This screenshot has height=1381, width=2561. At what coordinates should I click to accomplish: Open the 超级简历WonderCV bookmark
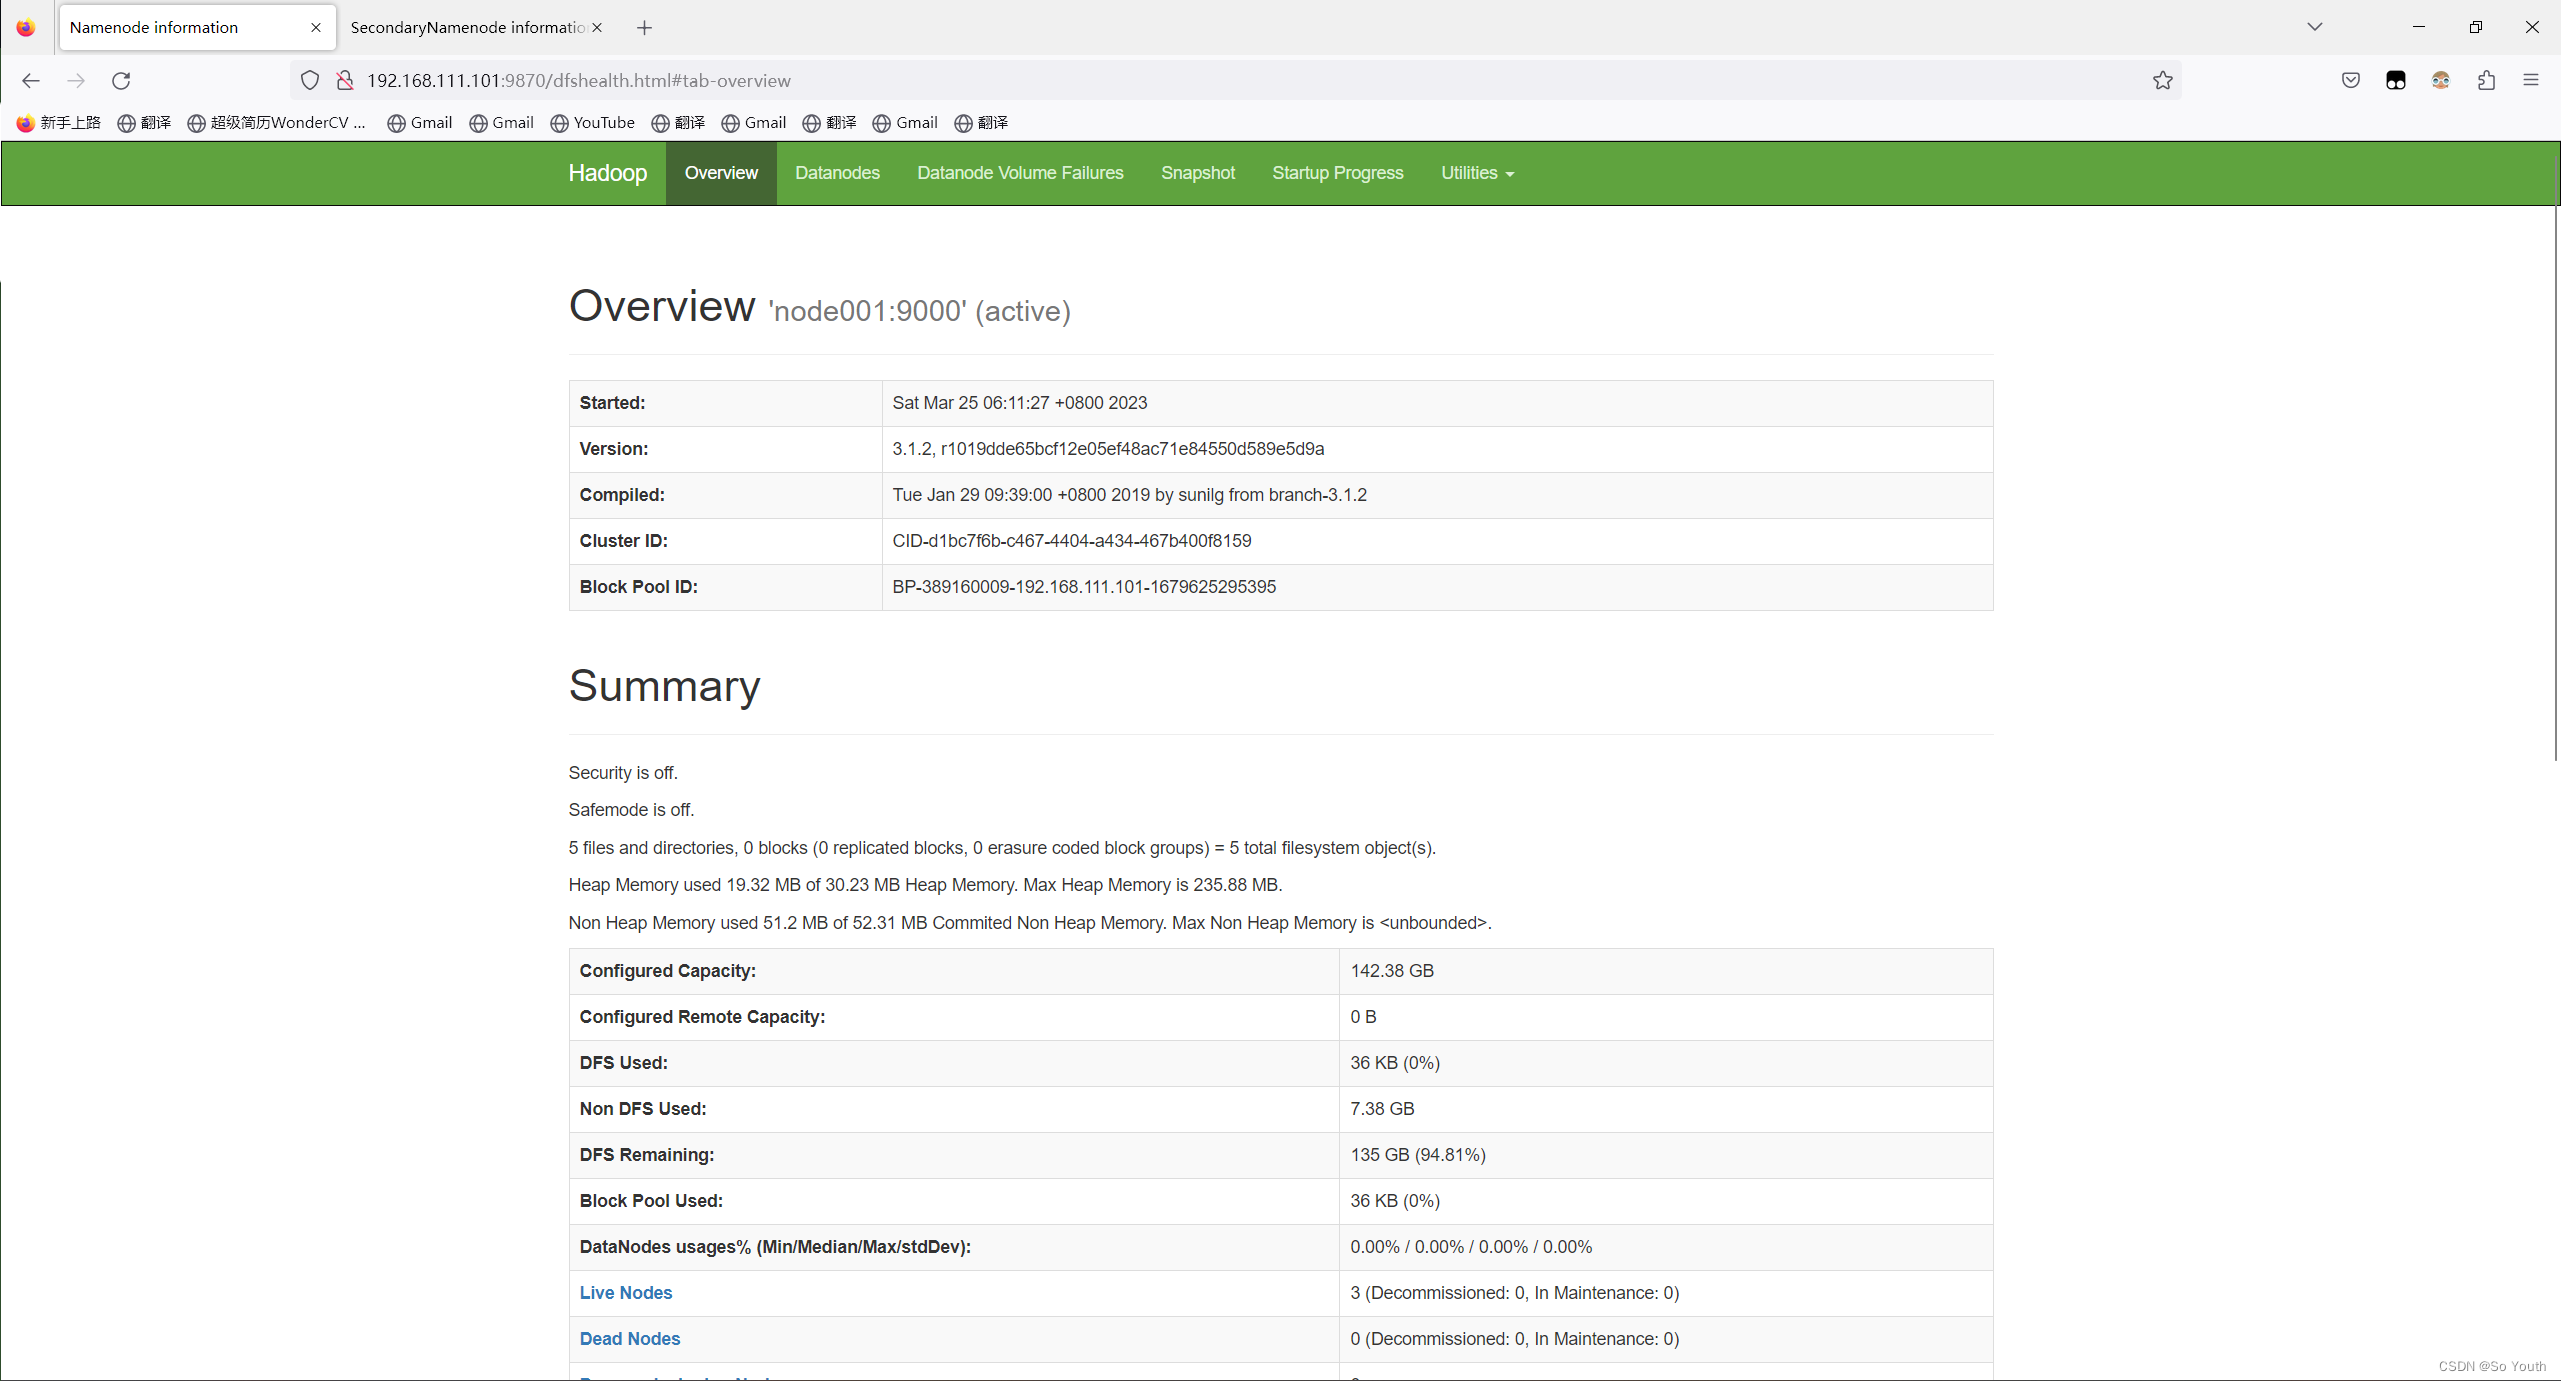point(276,123)
